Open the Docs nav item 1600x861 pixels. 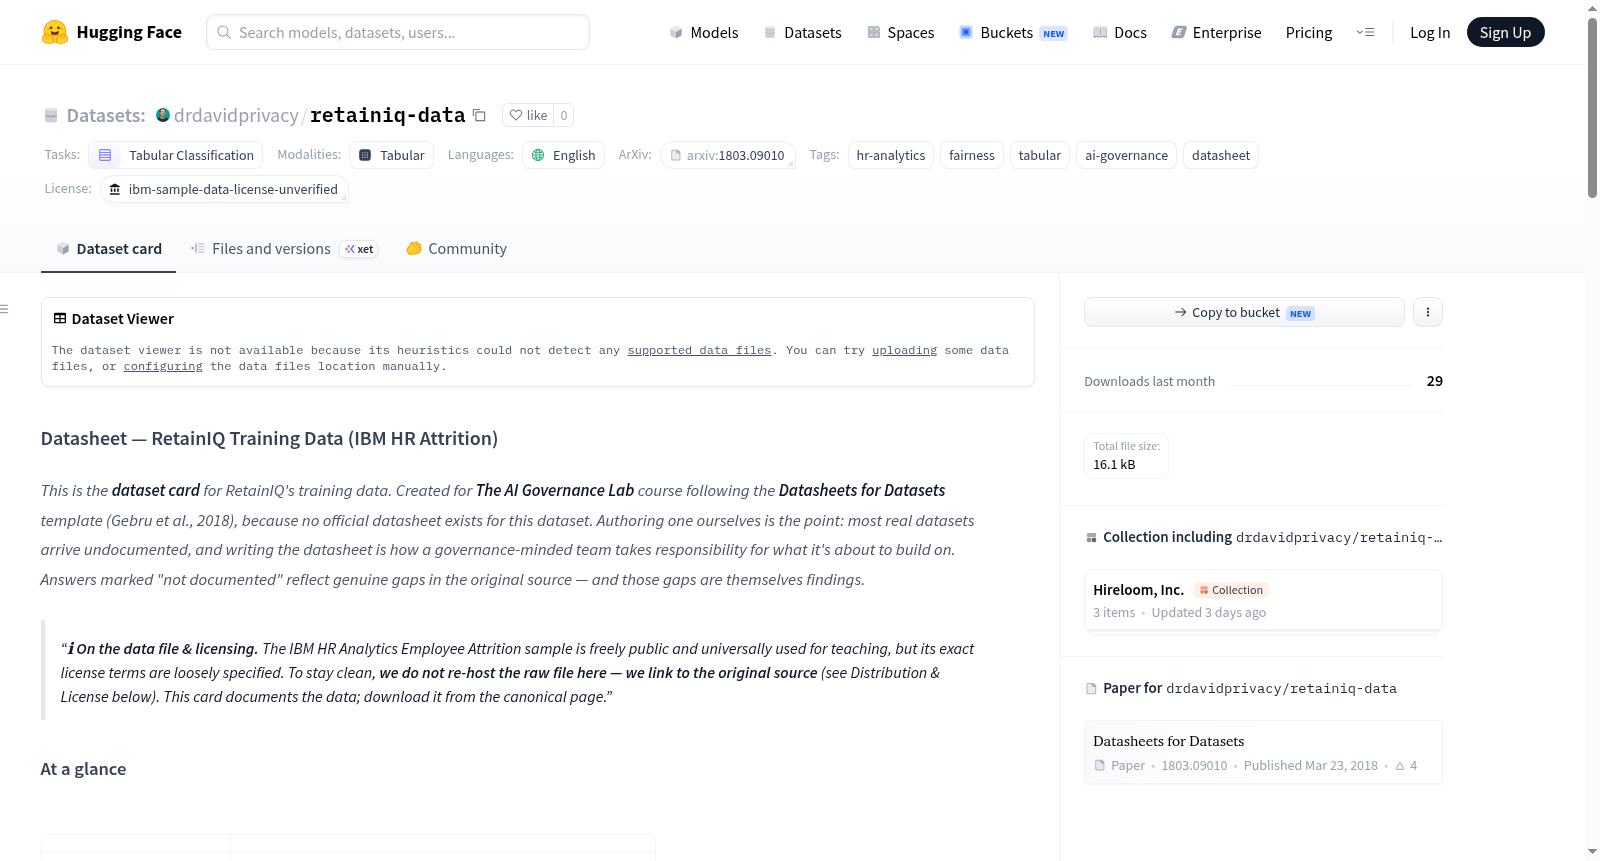click(1120, 32)
